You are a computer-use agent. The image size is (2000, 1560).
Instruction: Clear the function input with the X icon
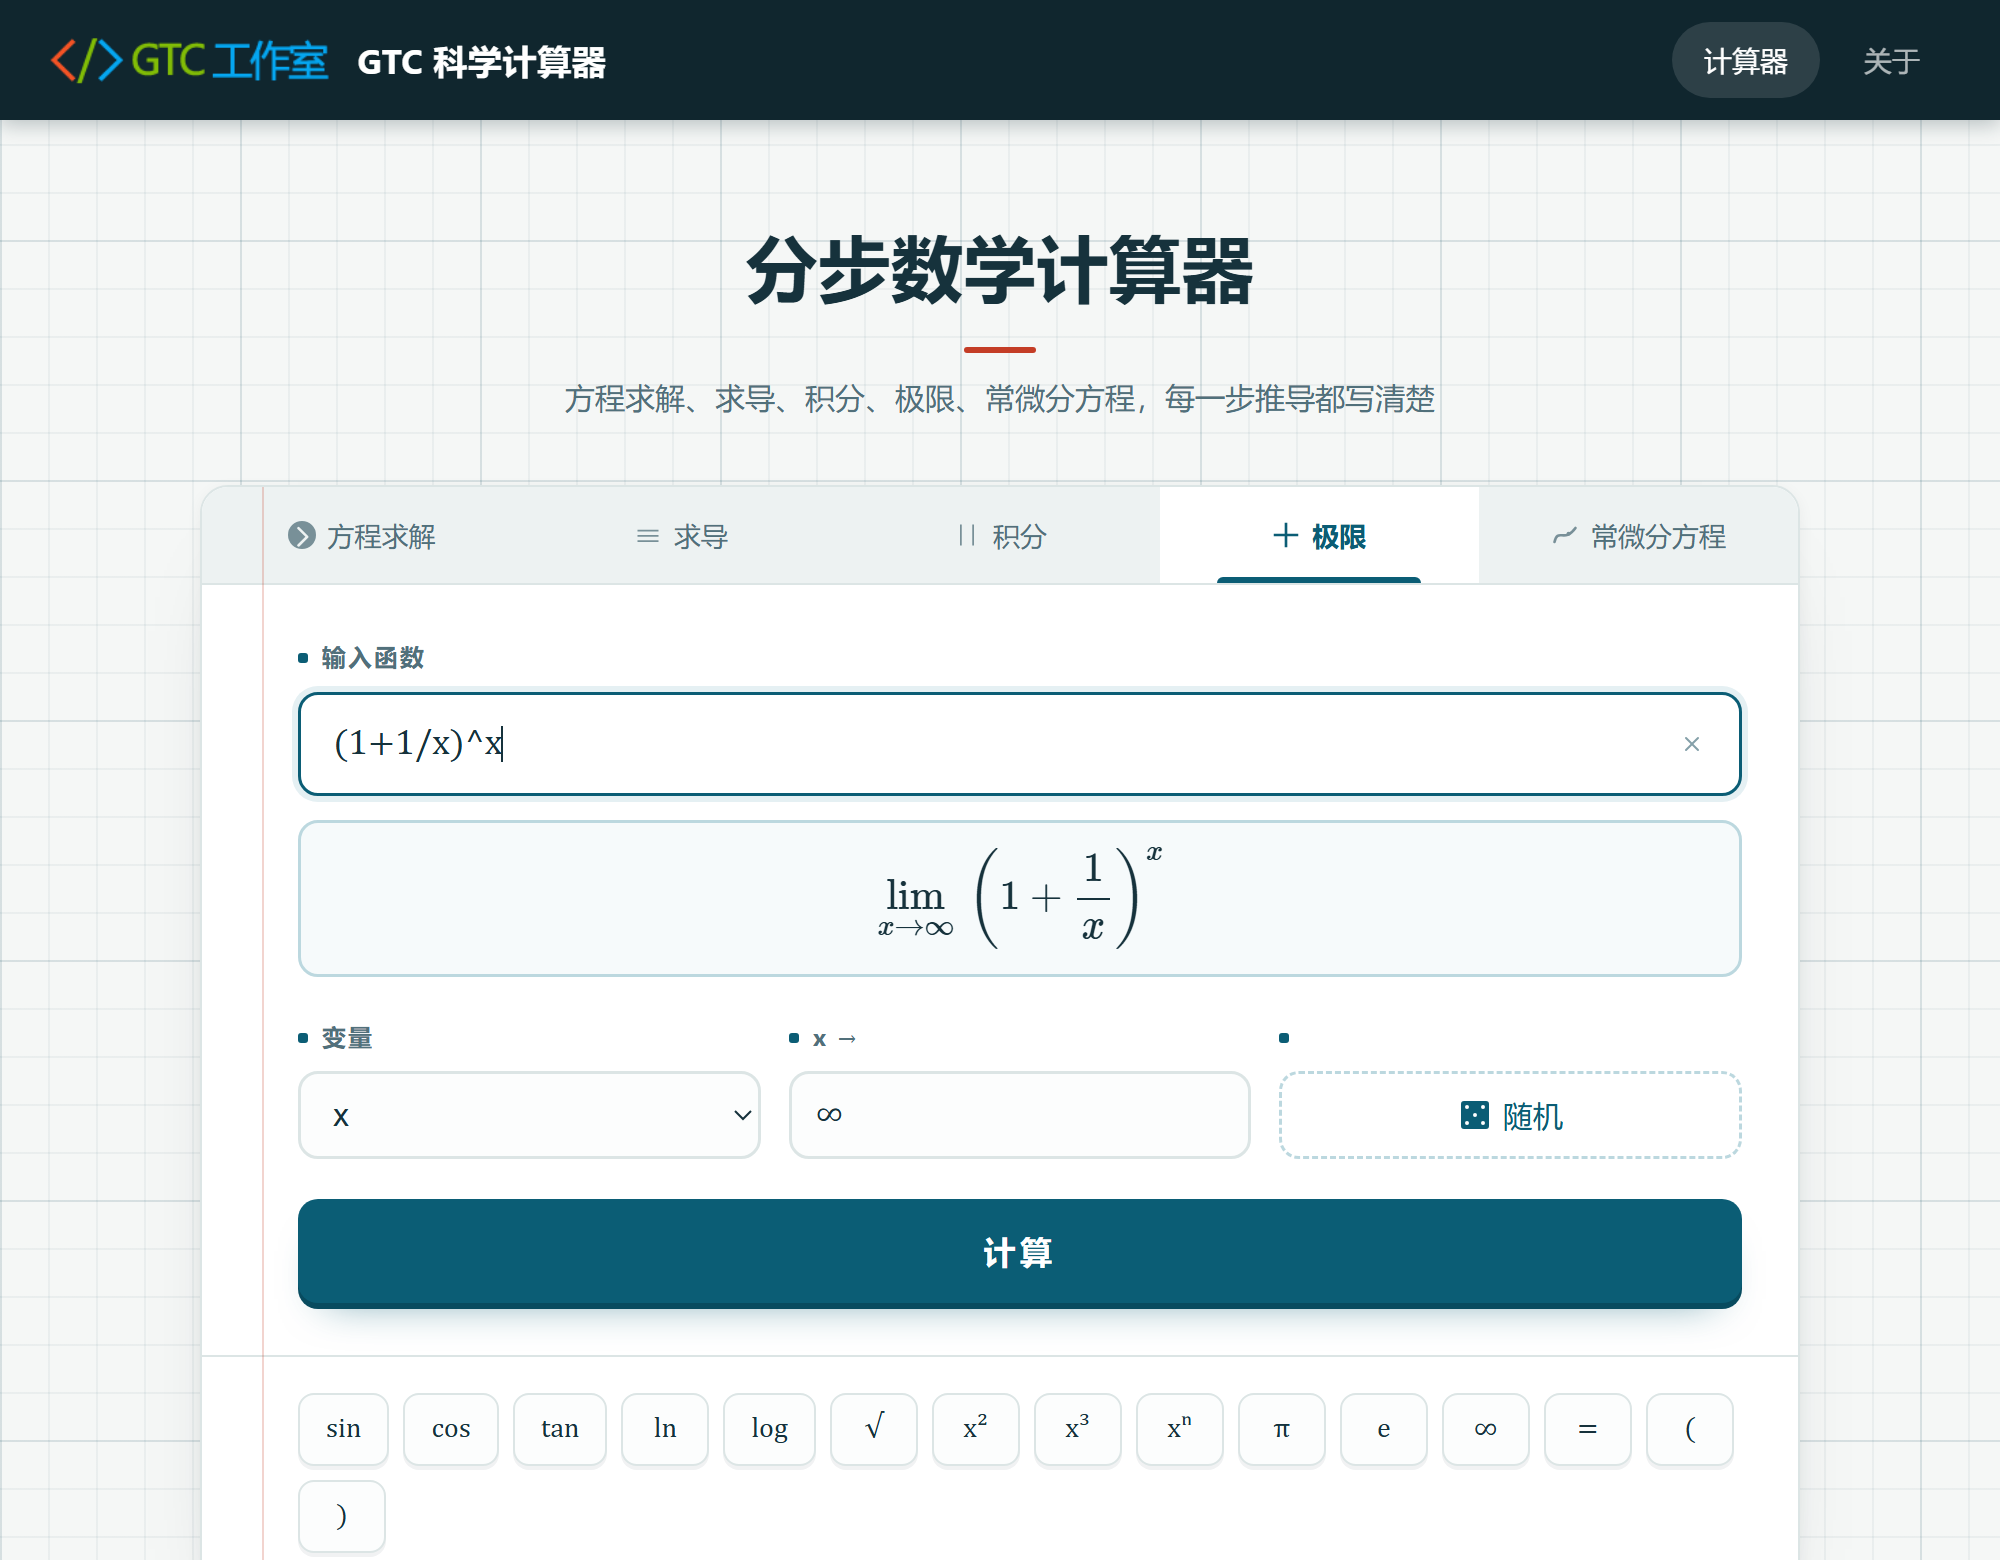[x=1691, y=744]
